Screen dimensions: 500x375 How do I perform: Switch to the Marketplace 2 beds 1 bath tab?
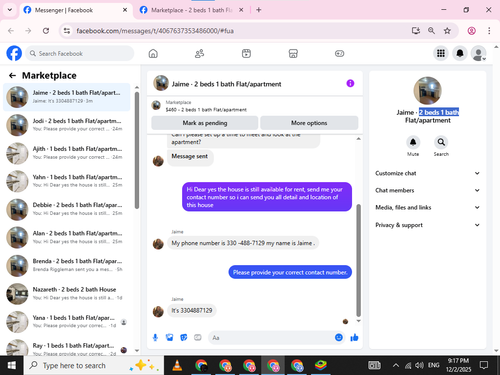click(x=191, y=10)
